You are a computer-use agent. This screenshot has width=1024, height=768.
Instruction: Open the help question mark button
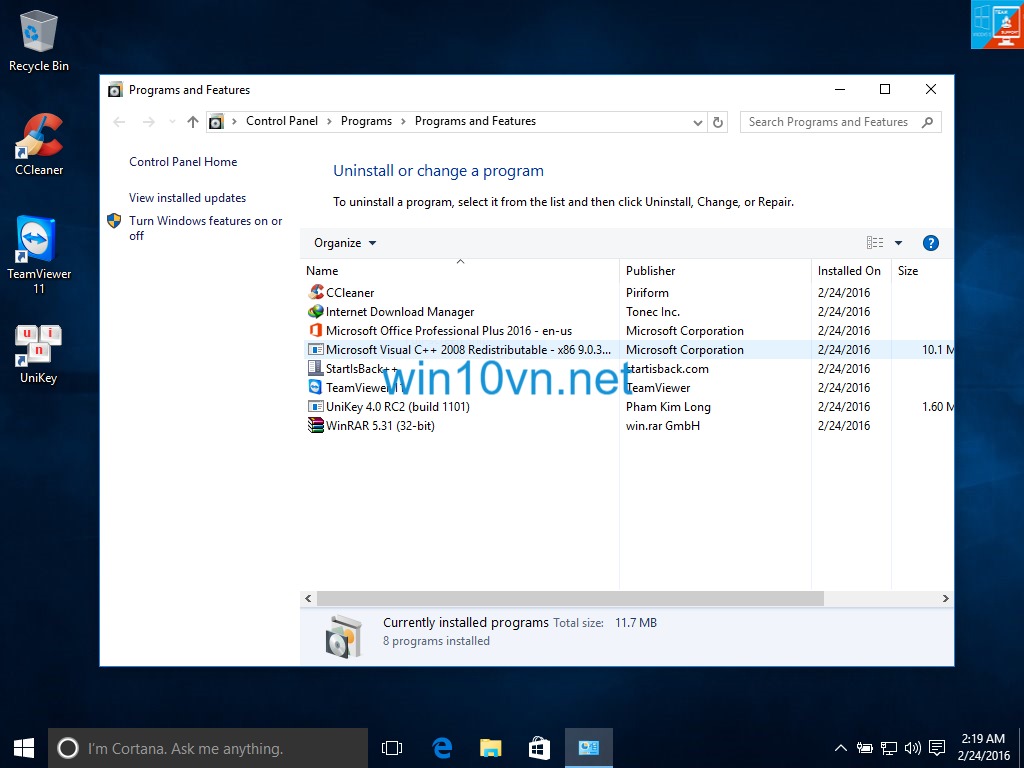point(931,243)
